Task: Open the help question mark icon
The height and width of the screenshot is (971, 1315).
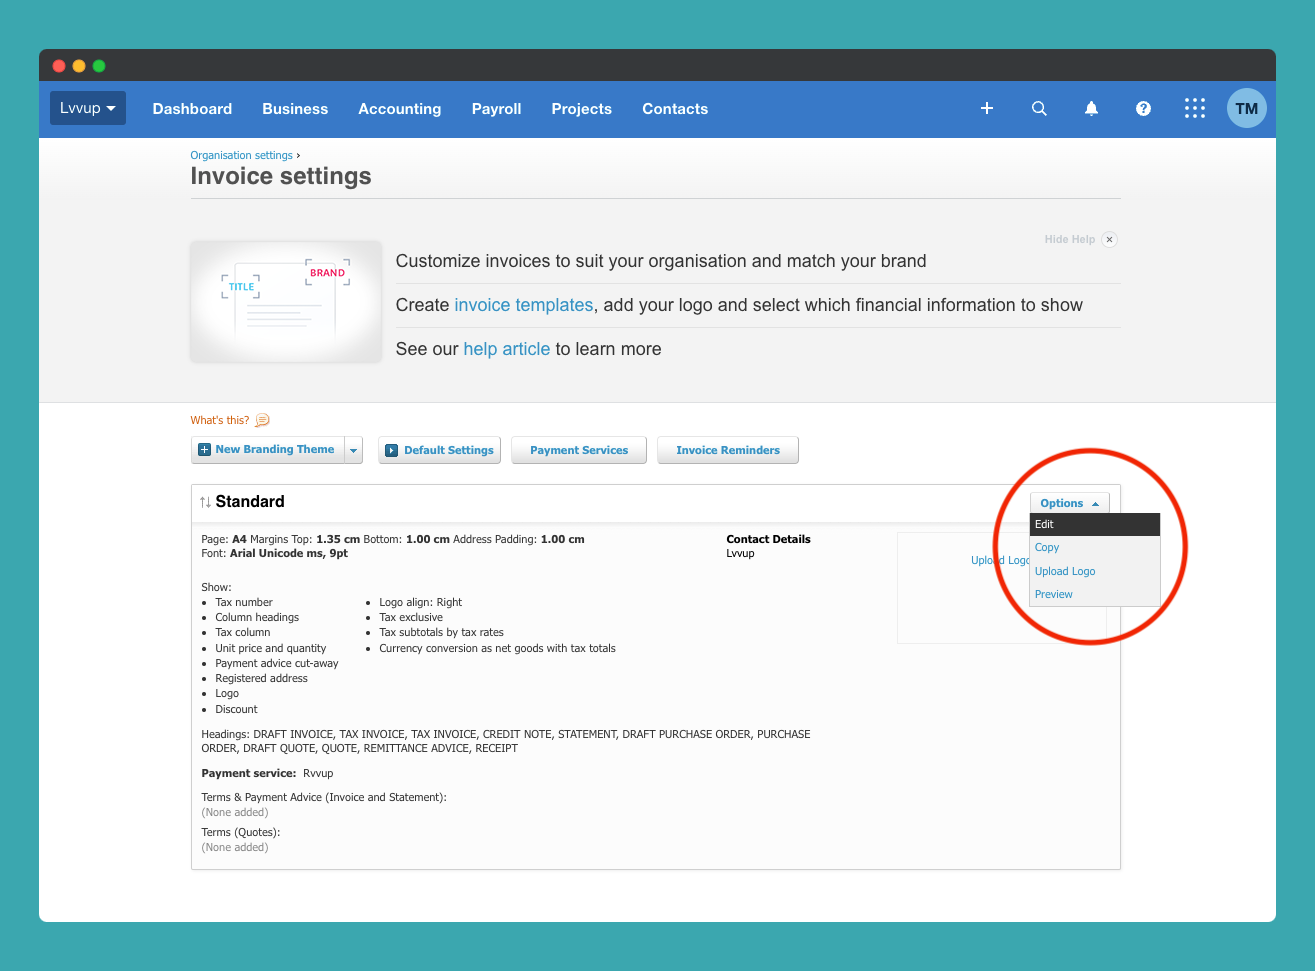Action: [x=1143, y=108]
